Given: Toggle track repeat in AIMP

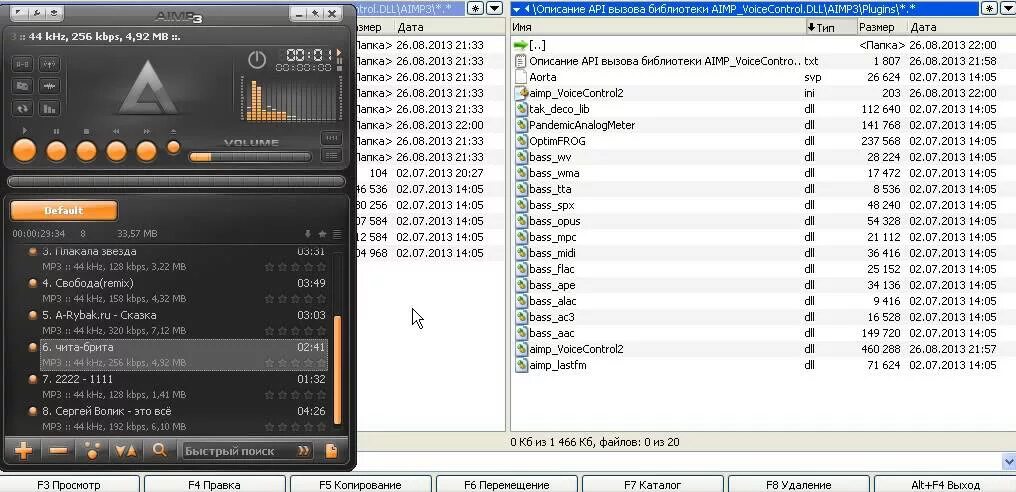Looking at the screenshot, I should (23, 108).
